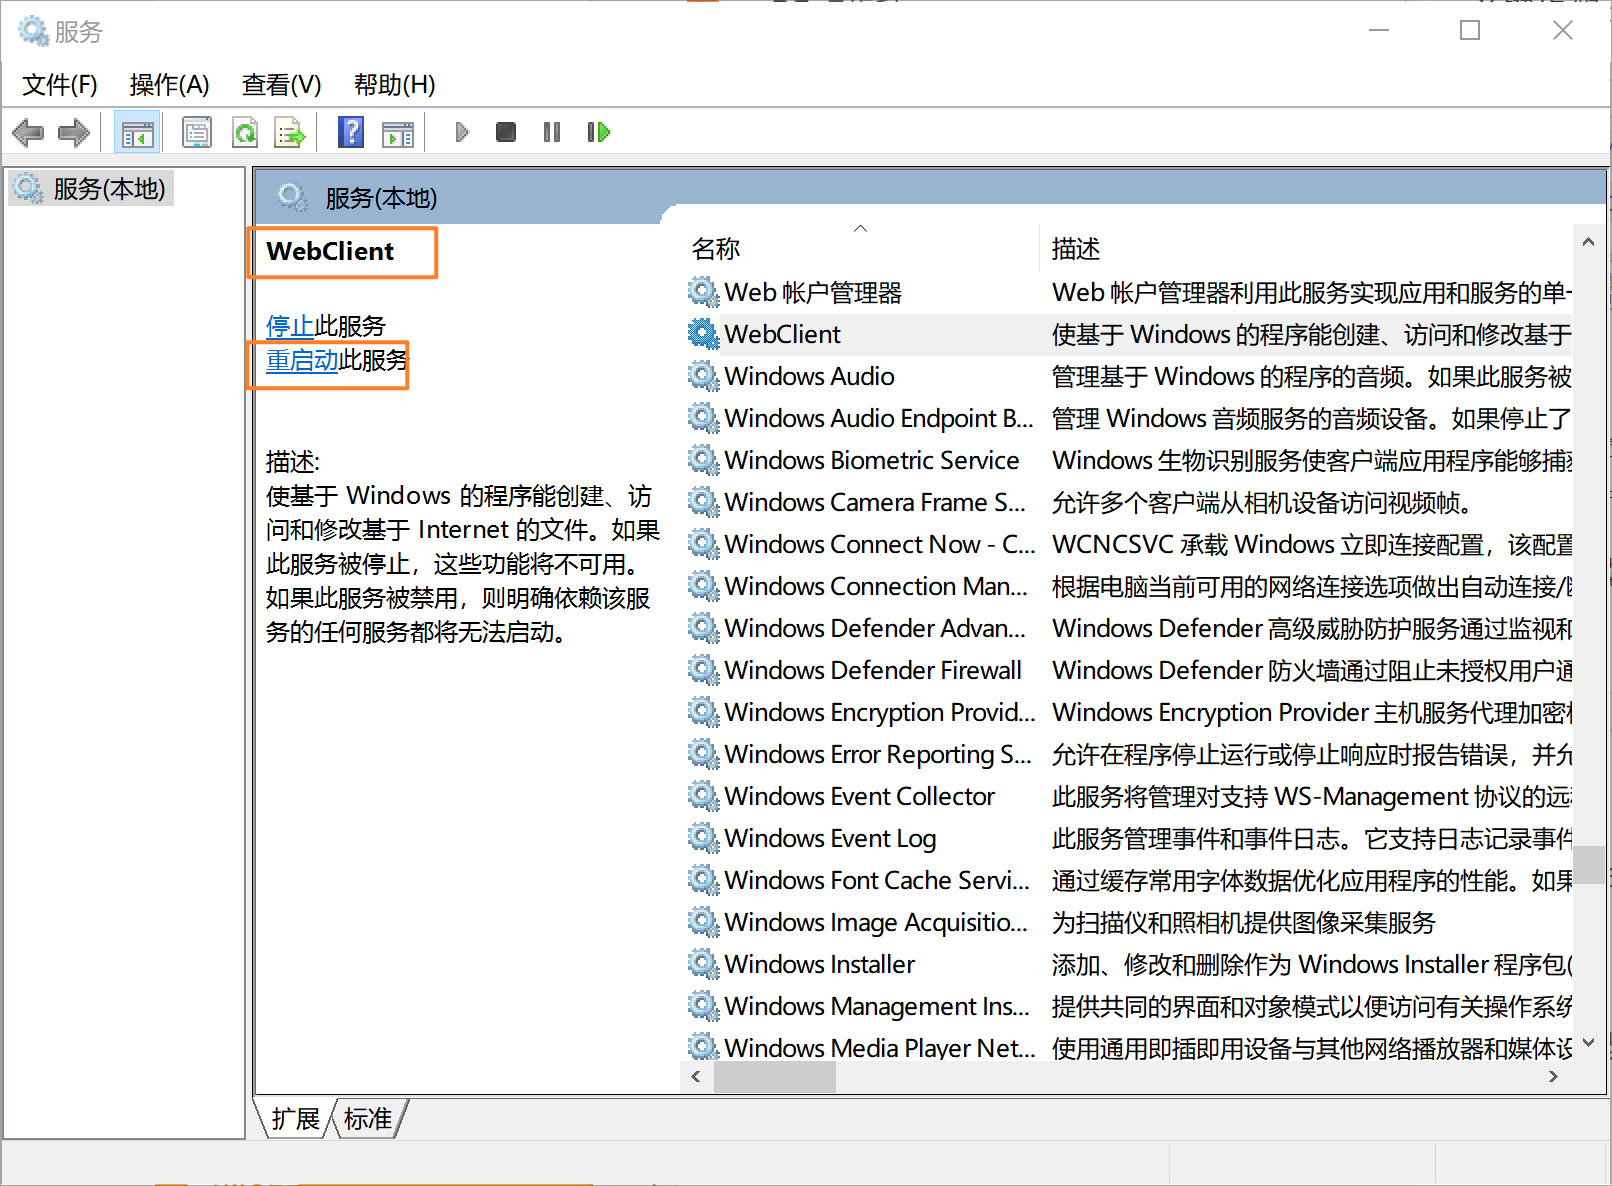1612x1186 pixels.
Task: Sort the list by 名称 column header
Action: coord(716,248)
